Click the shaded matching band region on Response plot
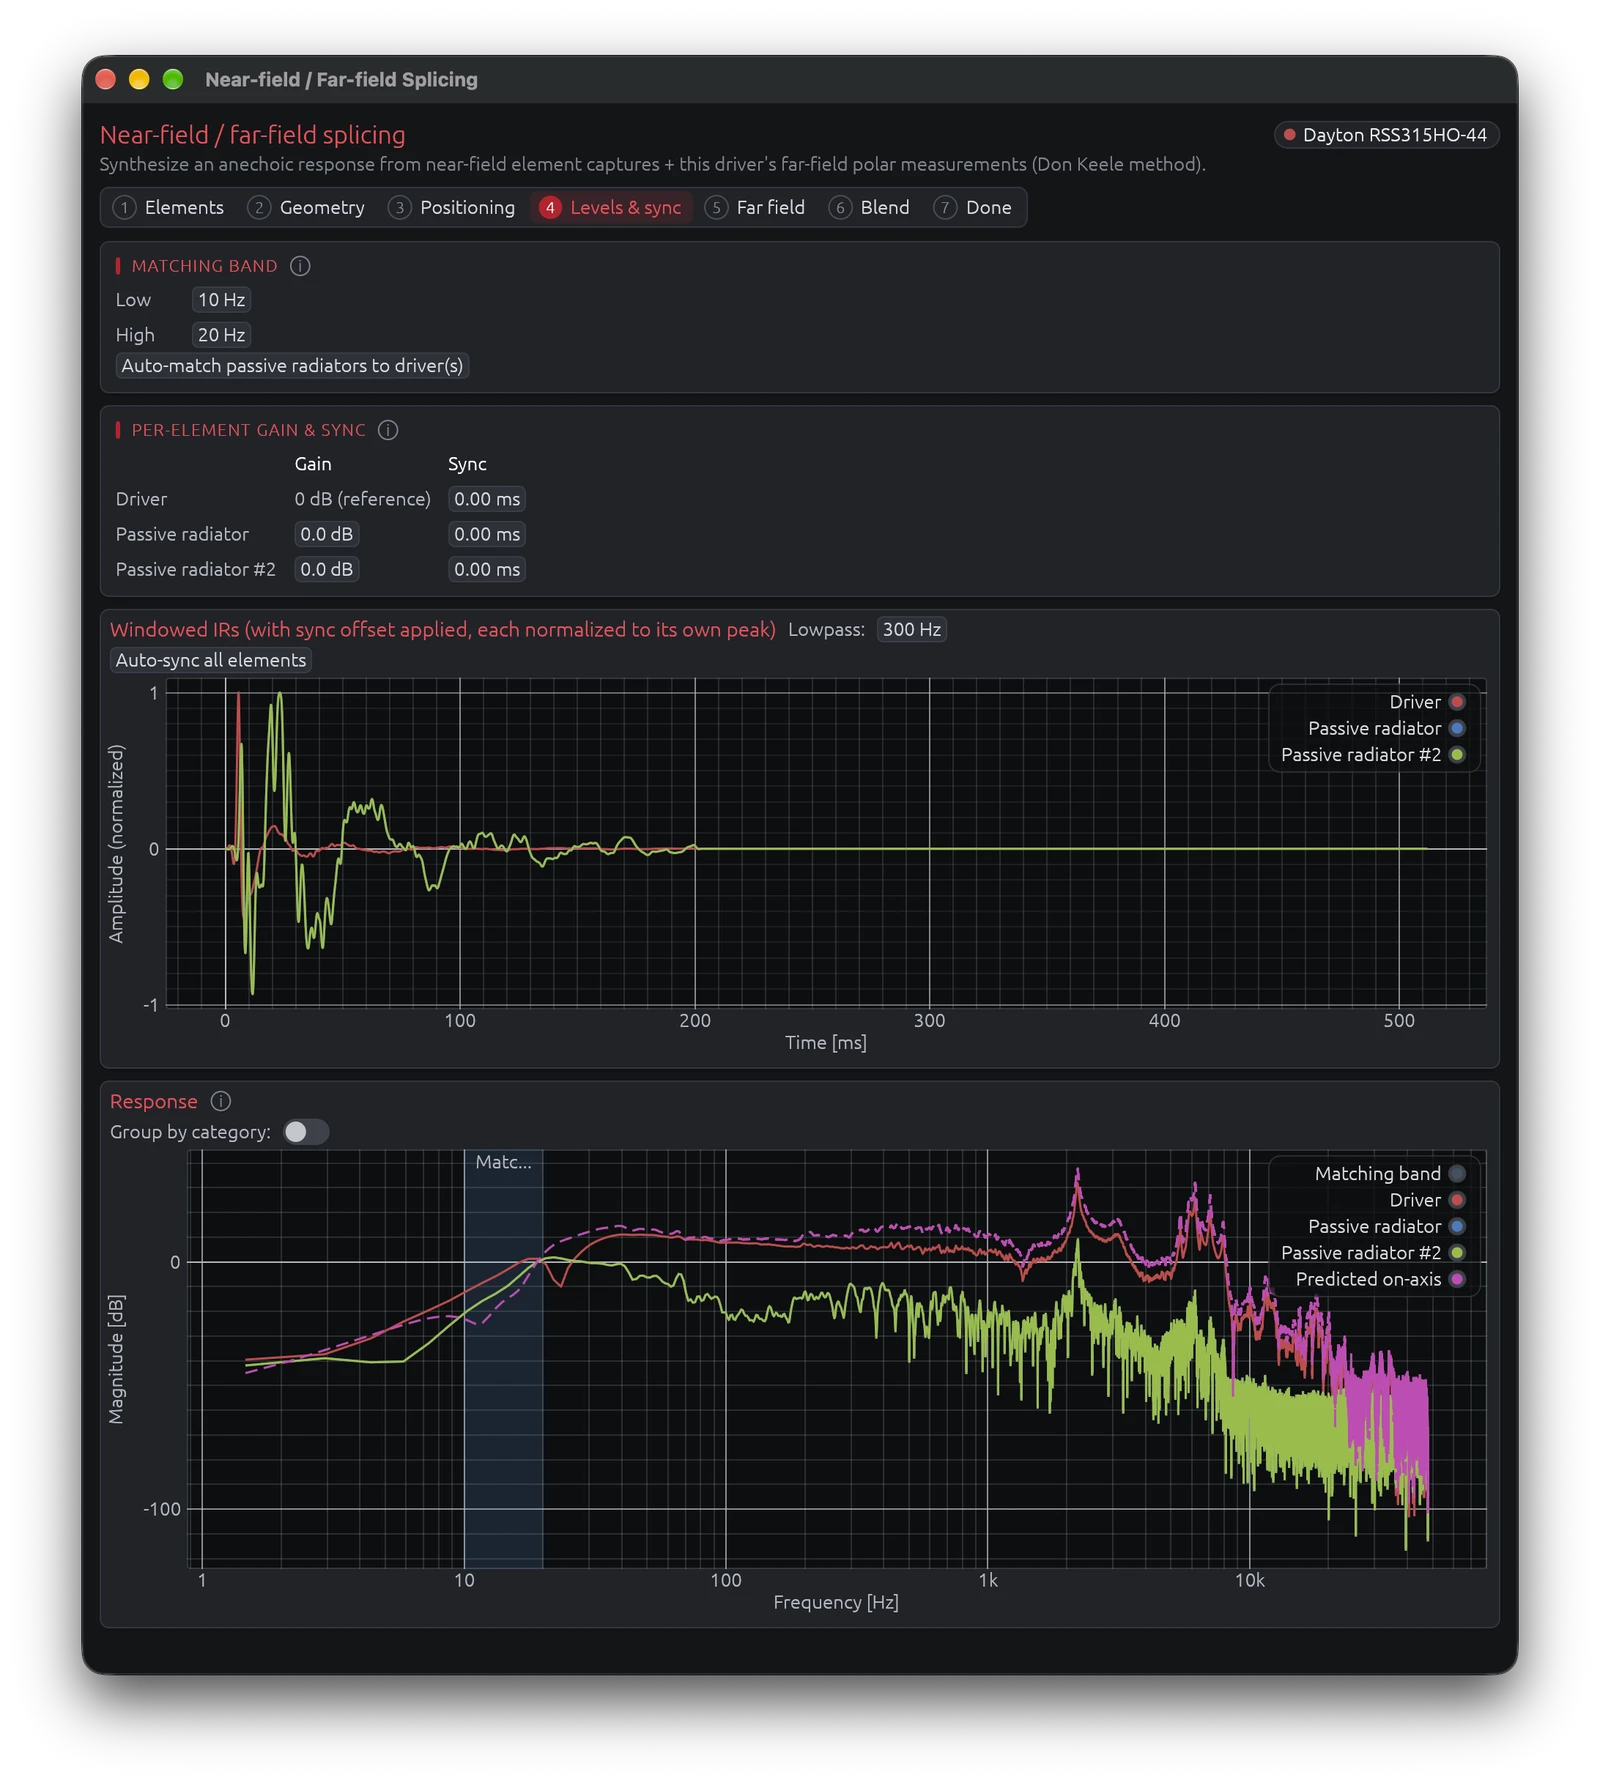Viewport: 1600px width, 1783px height. click(x=503, y=1359)
